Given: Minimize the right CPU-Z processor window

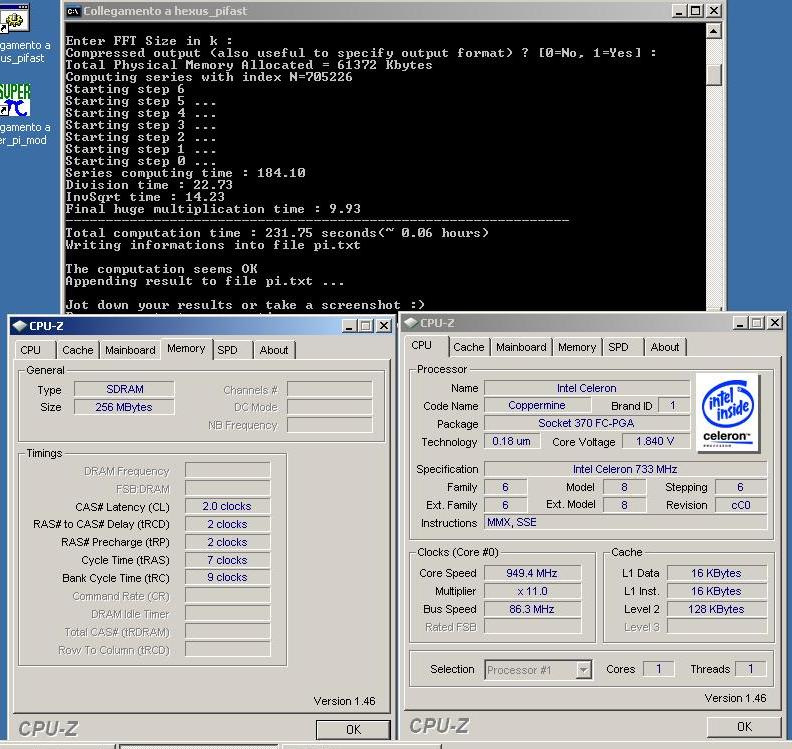Looking at the screenshot, I should point(740,323).
